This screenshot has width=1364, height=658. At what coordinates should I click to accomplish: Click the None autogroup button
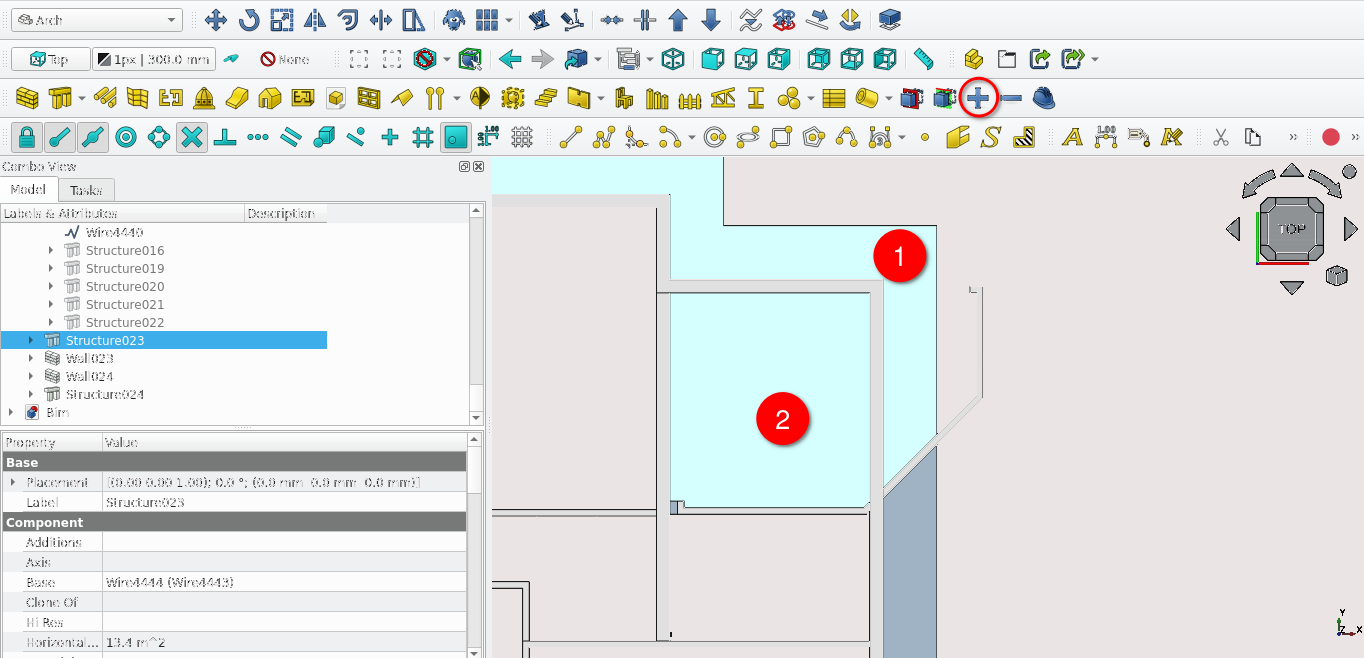tap(284, 60)
